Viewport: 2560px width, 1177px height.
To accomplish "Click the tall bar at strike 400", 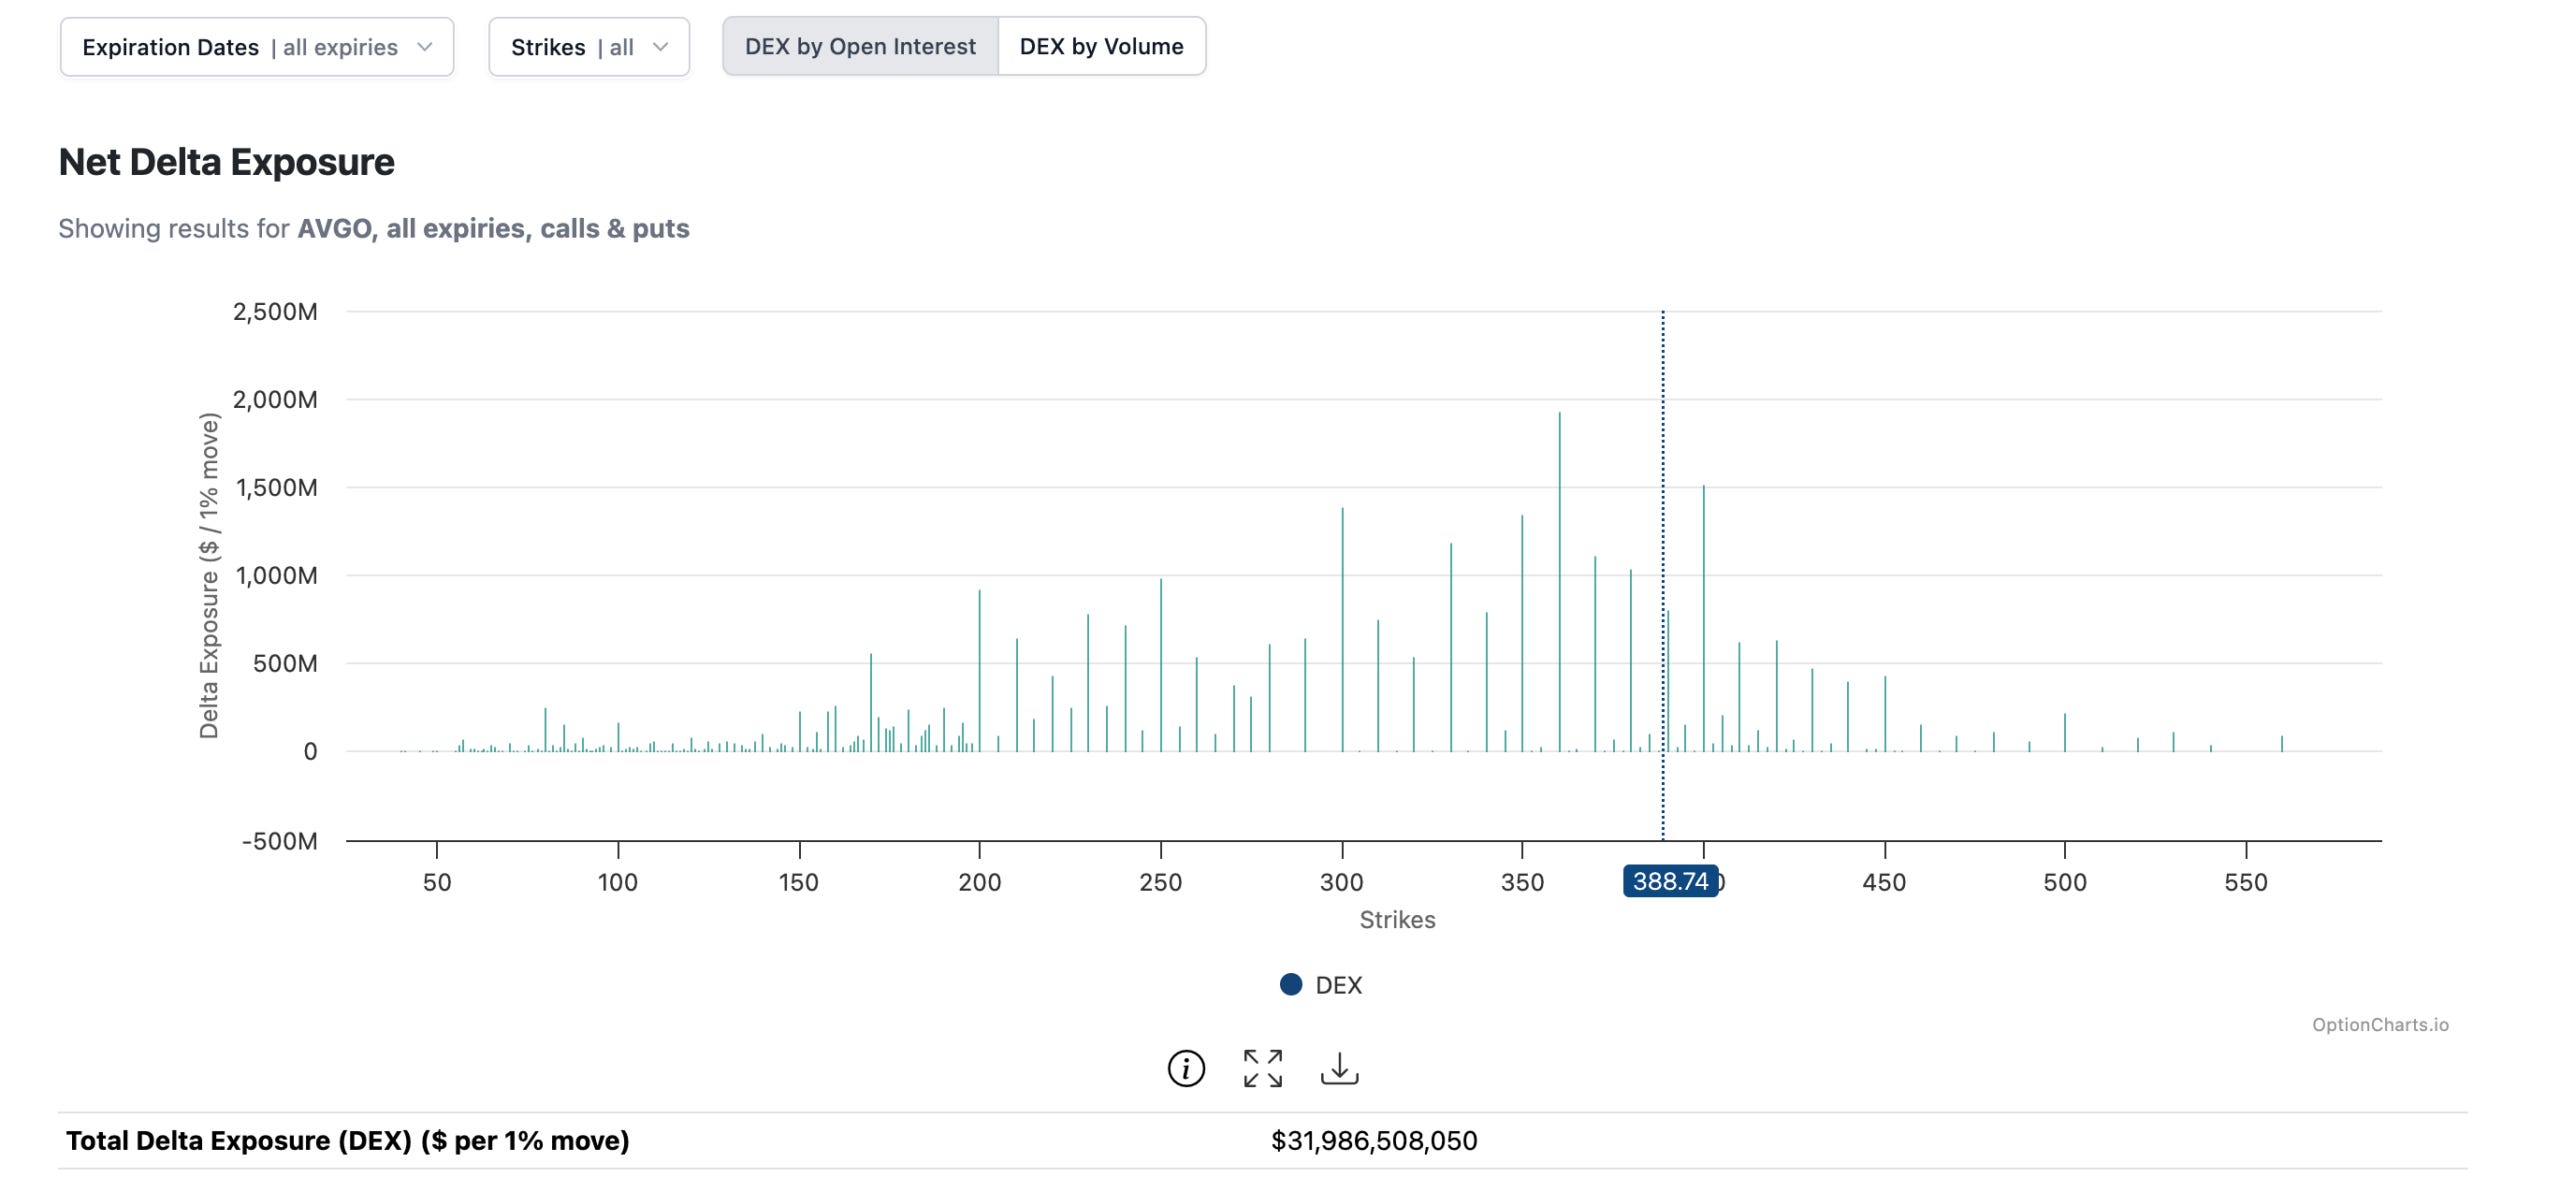I will (1704, 620).
